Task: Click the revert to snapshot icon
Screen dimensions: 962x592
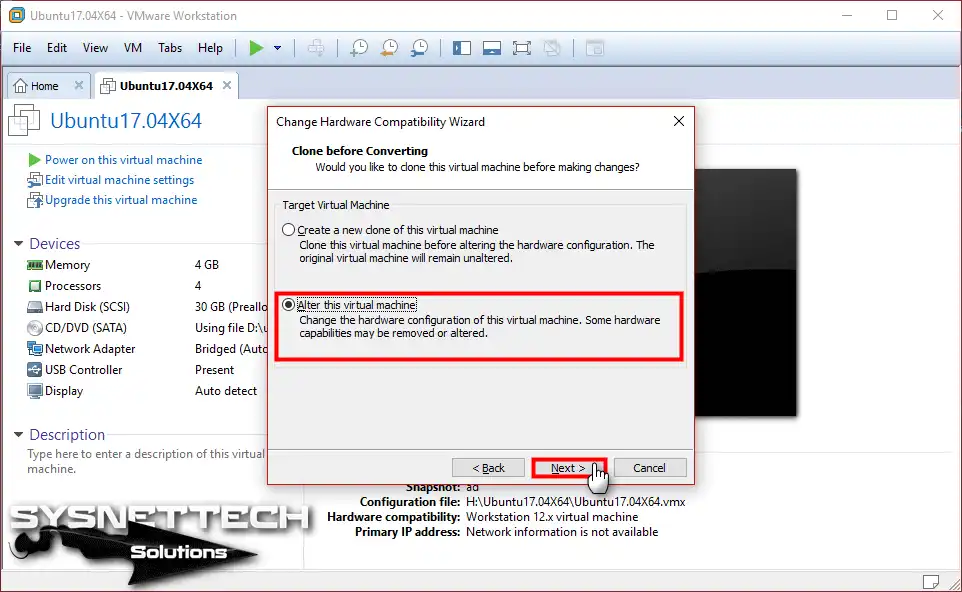Action: click(389, 48)
